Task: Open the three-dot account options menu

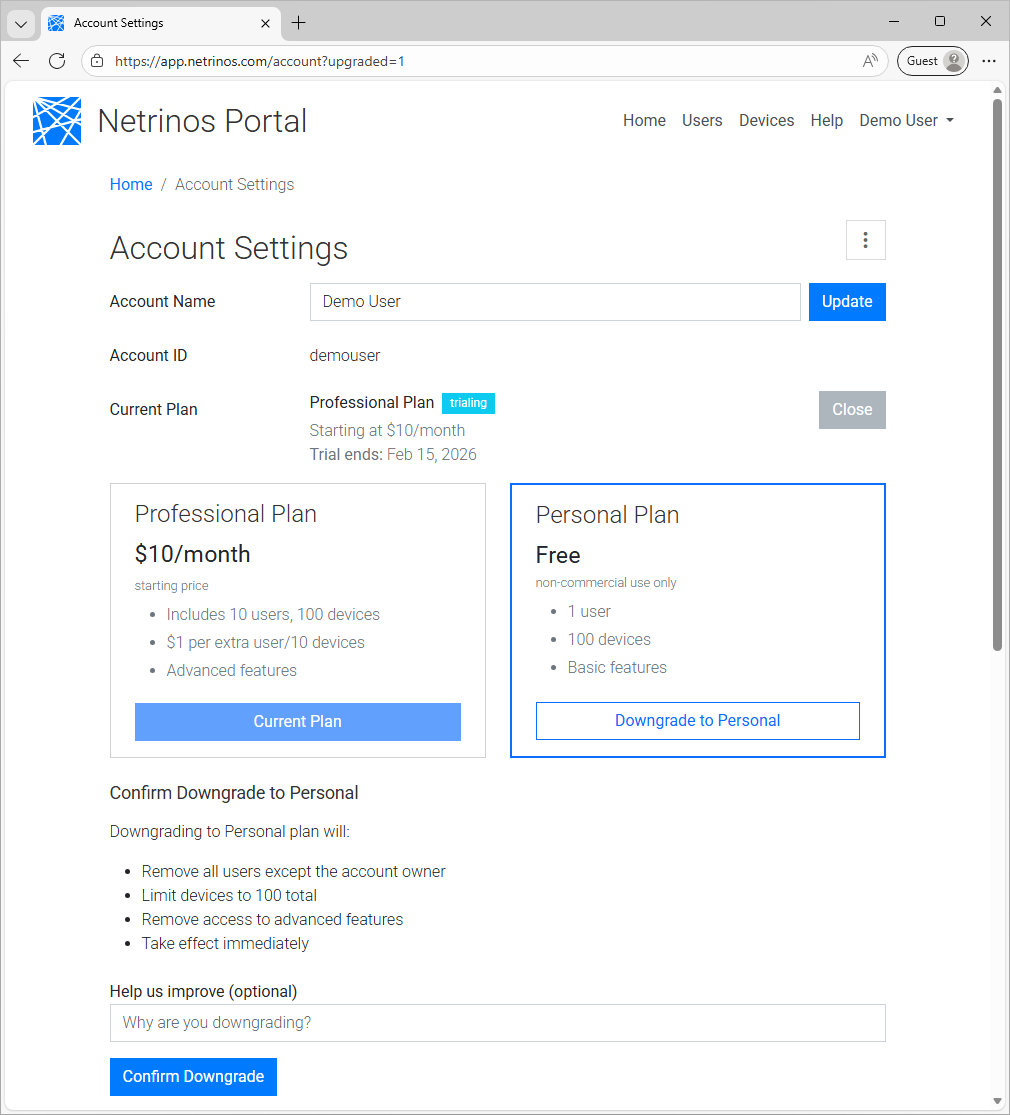Action: 865,240
